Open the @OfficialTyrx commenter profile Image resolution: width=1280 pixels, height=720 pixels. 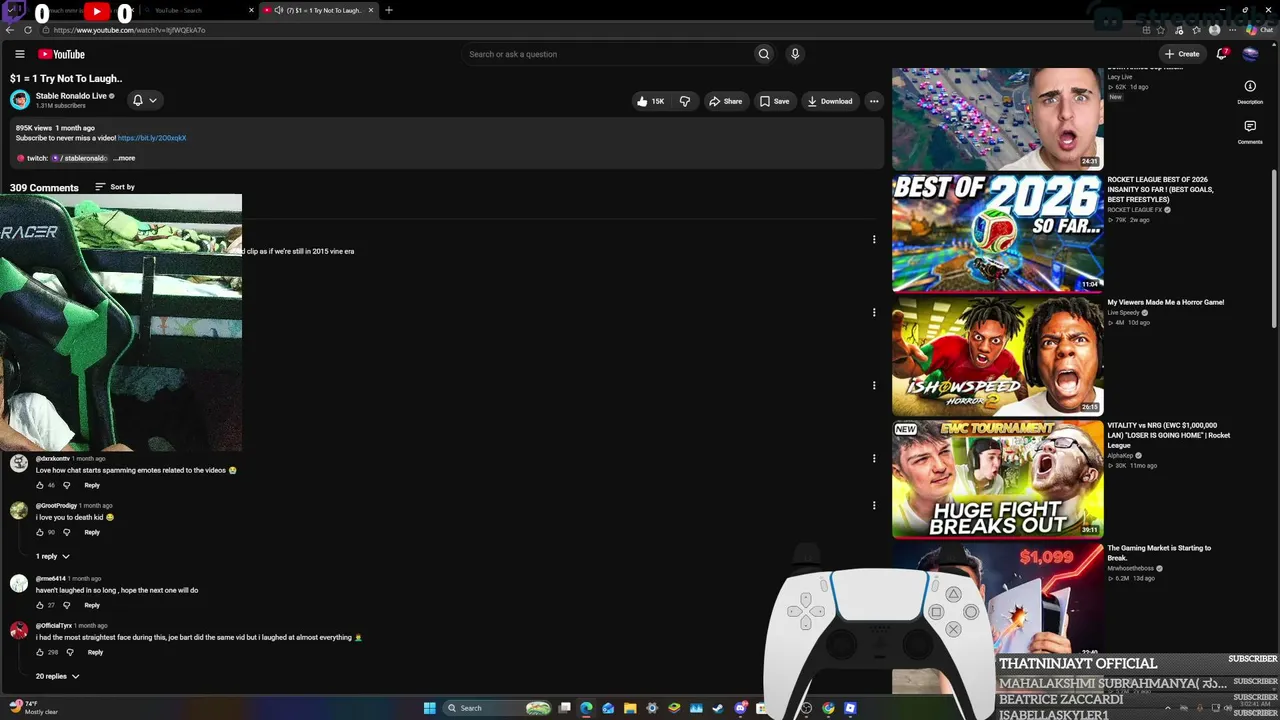(19, 631)
